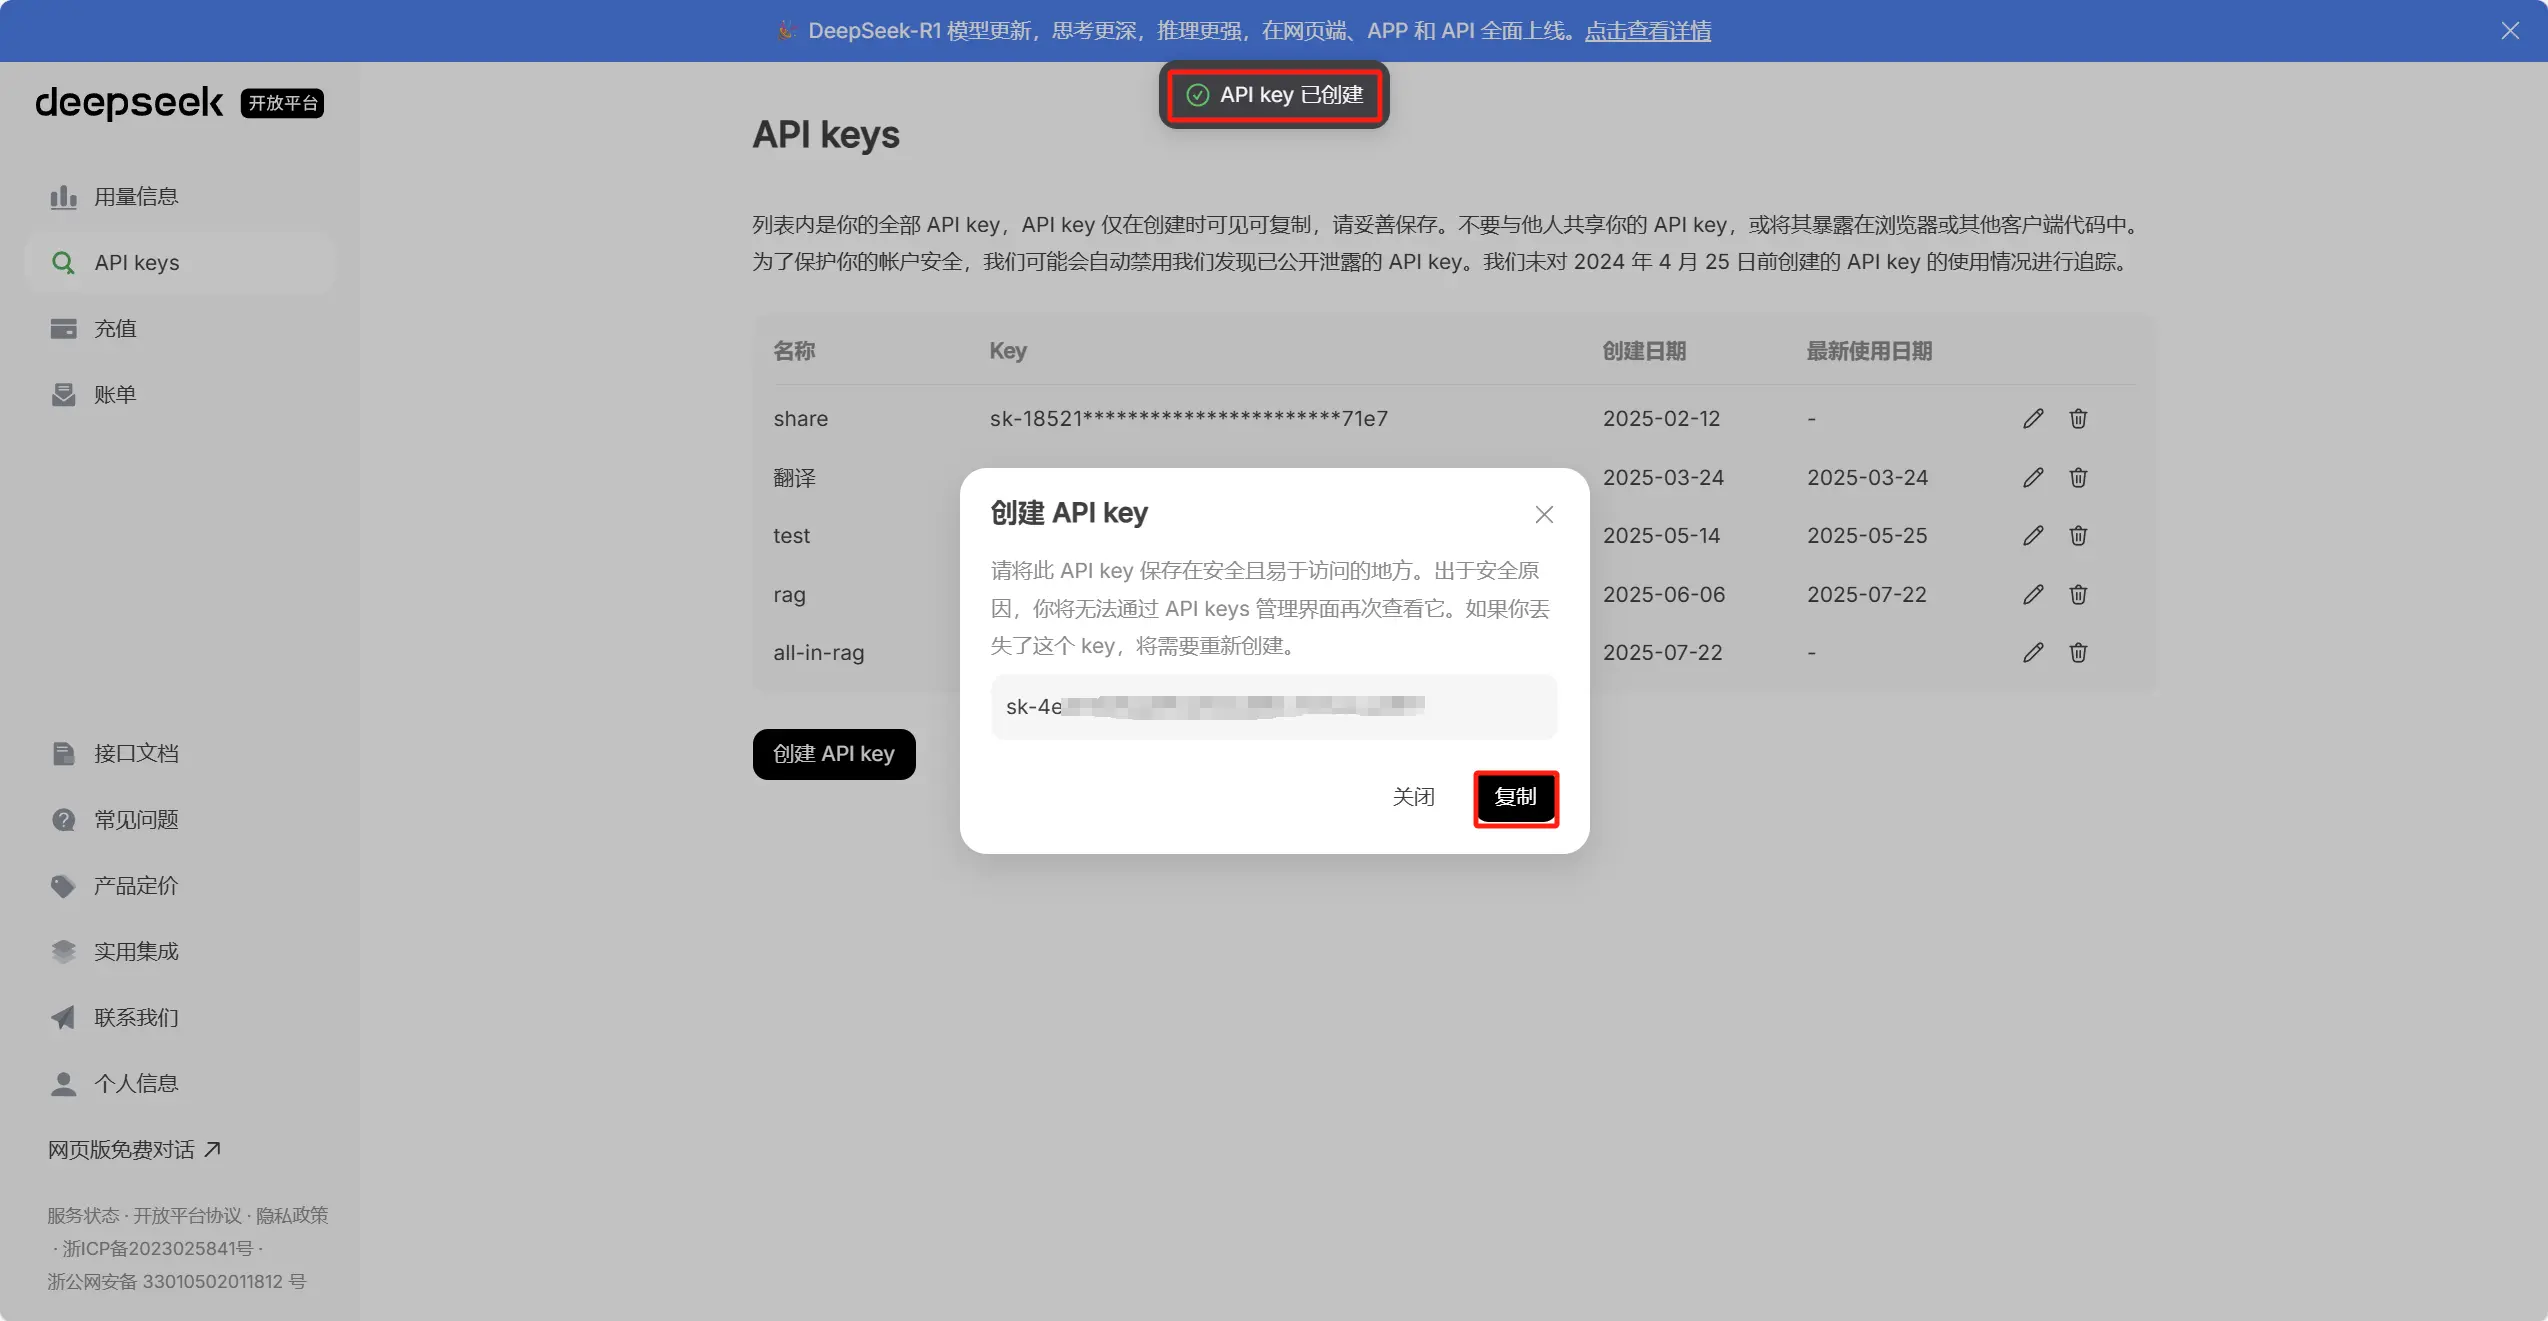
Task: Click the 创建 API key button
Action: tap(833, 754)
